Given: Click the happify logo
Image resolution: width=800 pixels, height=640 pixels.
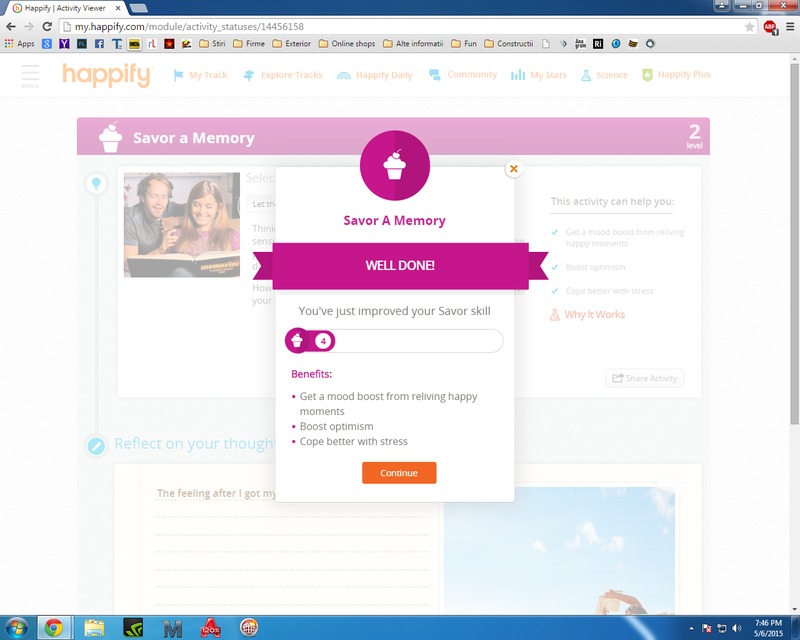Looking at the screenshot, I should click(107, 76).
